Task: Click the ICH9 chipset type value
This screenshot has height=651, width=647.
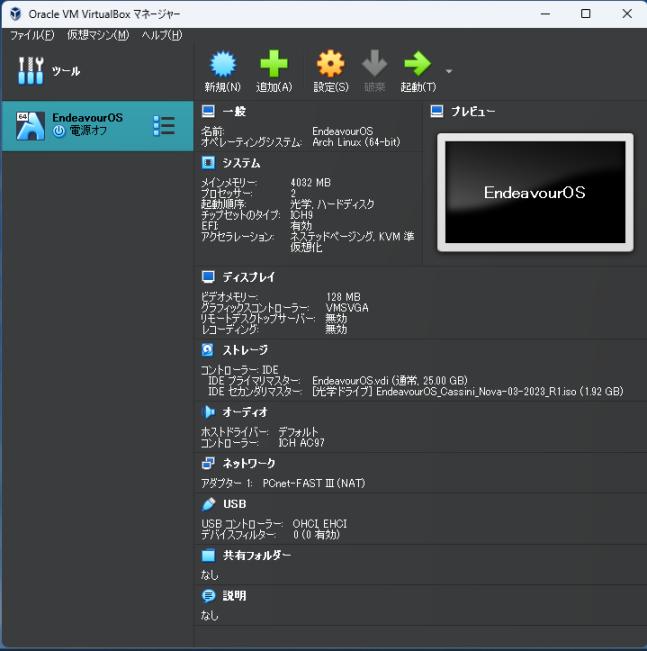Action: 301,215
